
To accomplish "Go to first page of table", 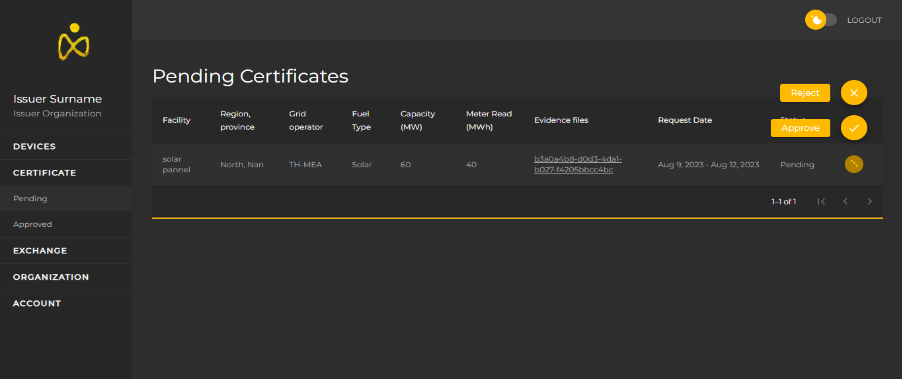I will coord(821,201).
